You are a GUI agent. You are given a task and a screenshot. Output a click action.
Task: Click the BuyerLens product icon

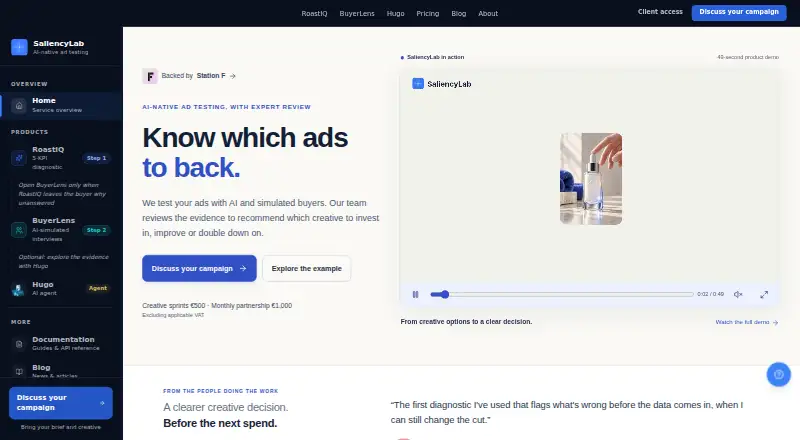point(19,230)
